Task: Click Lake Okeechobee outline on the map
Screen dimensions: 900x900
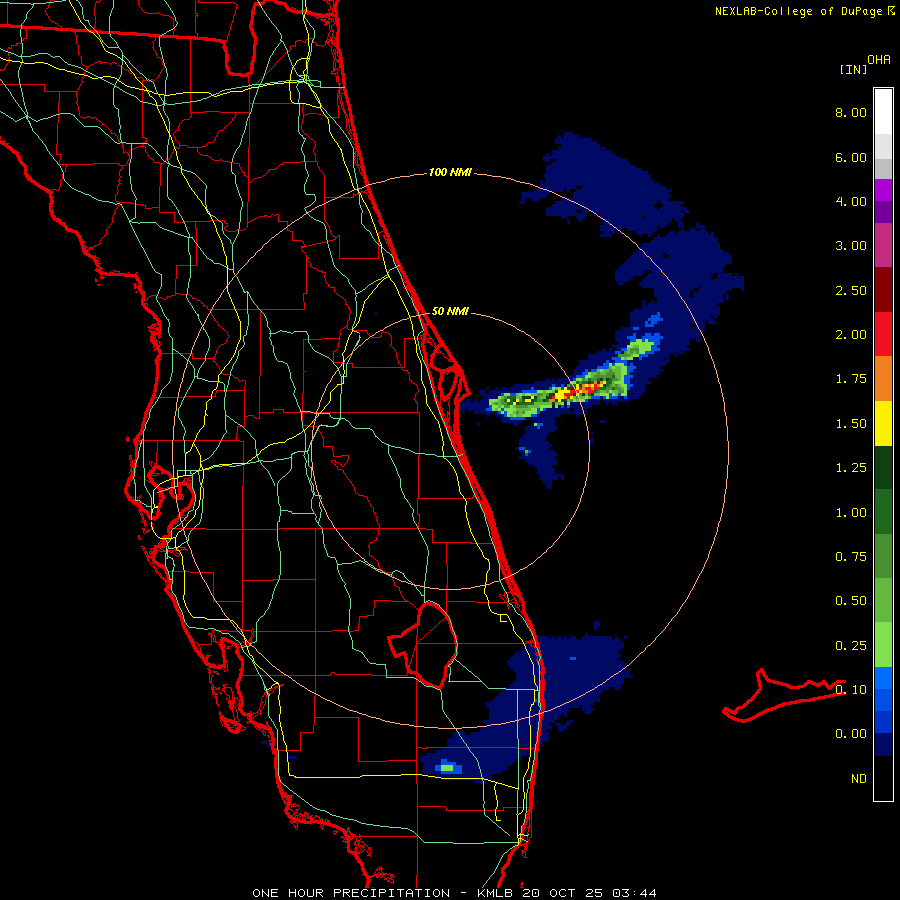Action: pos(423,644)
